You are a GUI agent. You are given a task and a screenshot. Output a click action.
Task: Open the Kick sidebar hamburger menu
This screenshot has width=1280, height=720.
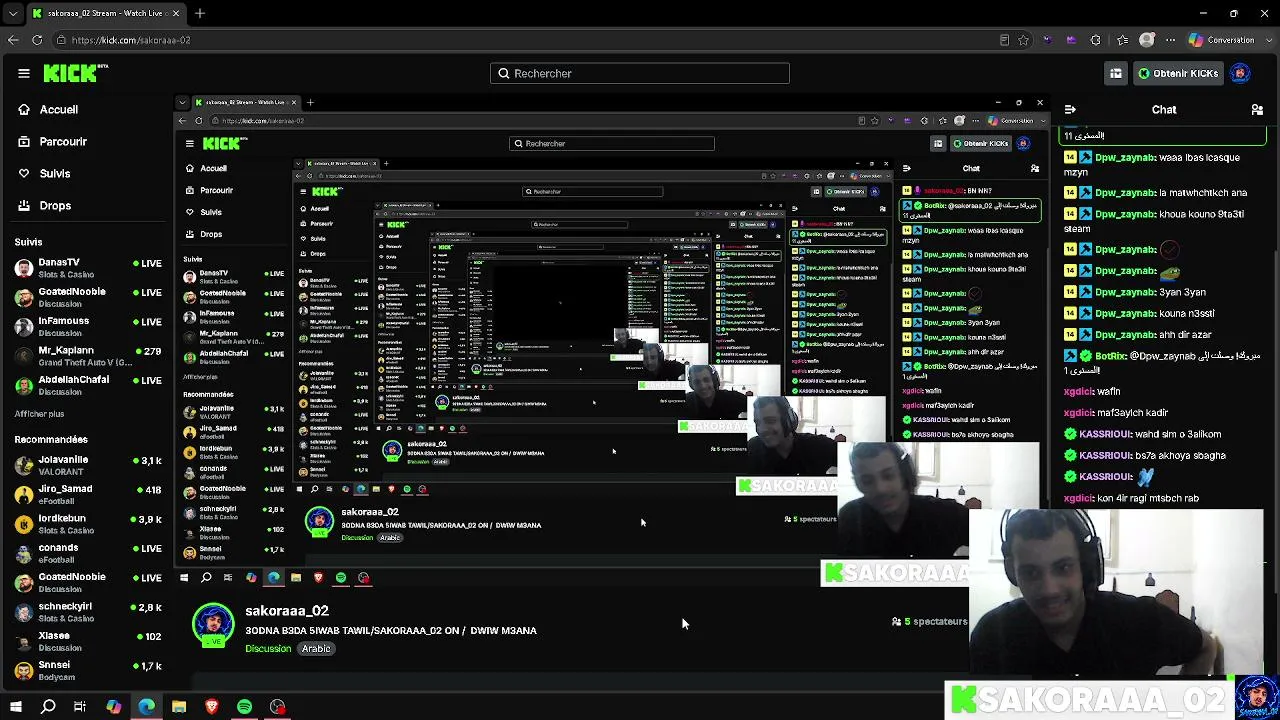coord(24,73)
